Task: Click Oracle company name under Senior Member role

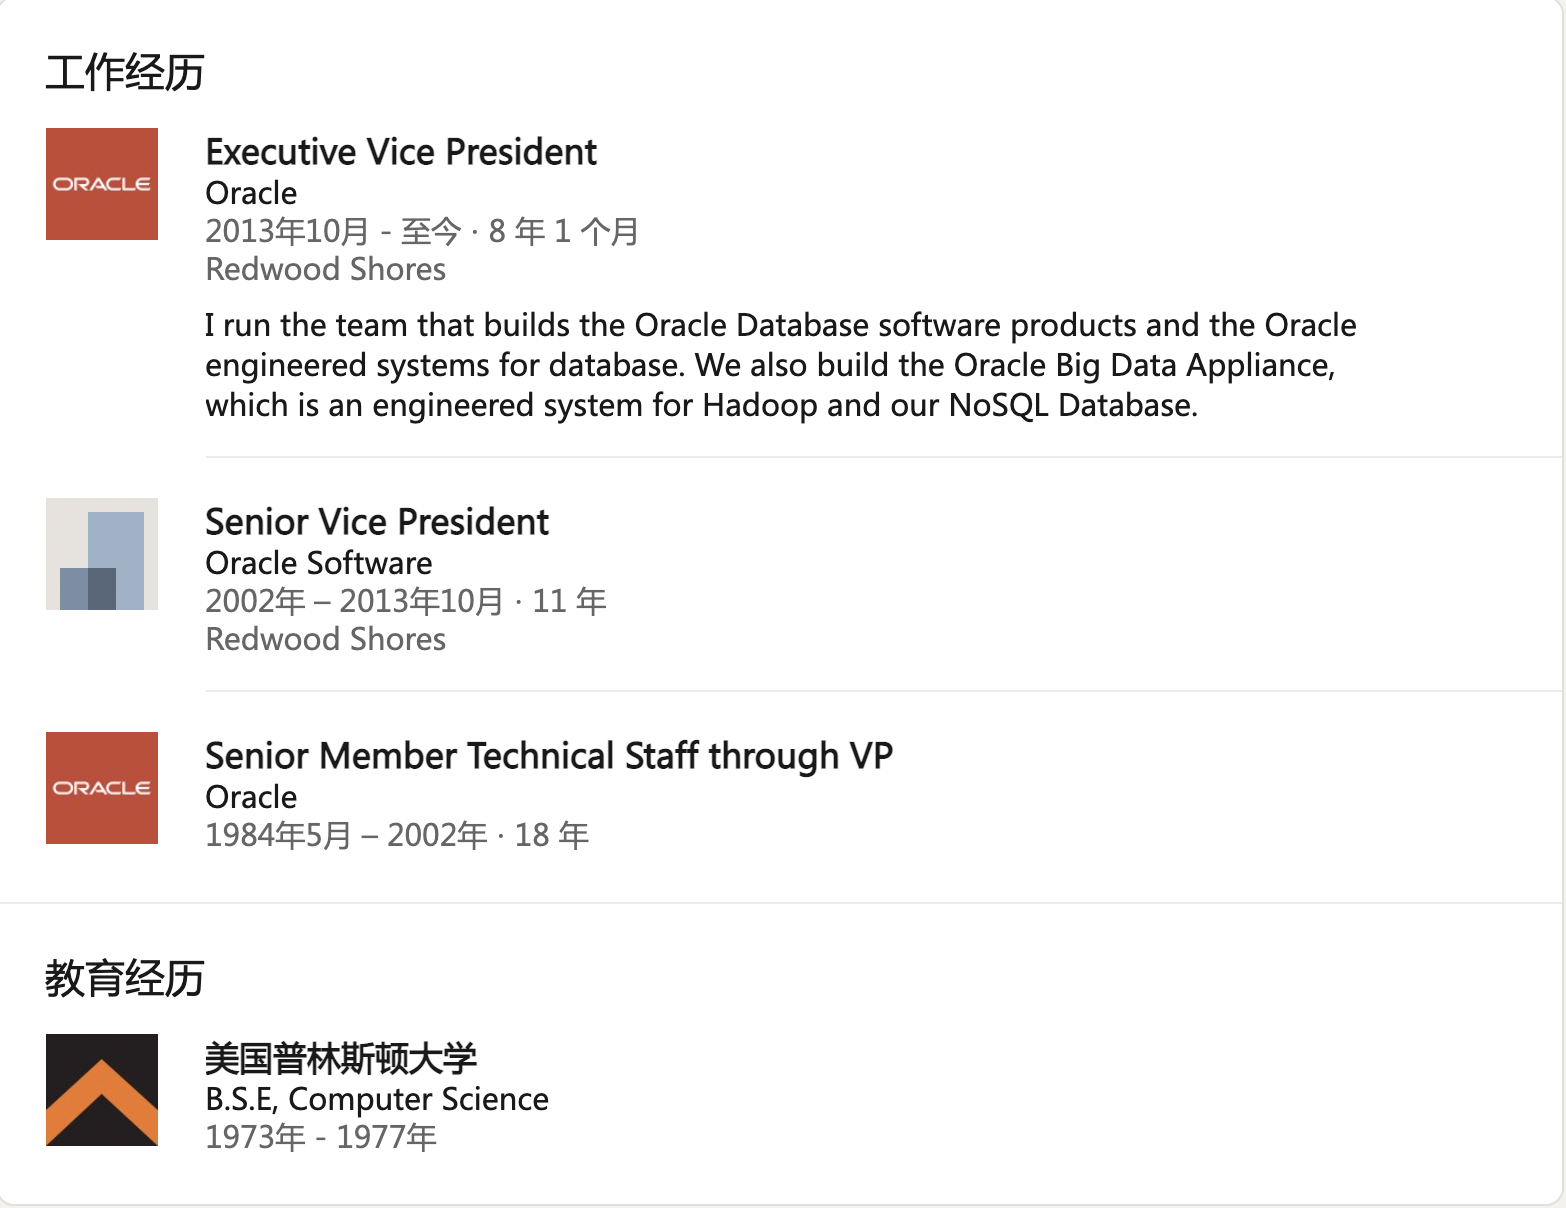Action: pyautogui.click(x=251, y=797)
